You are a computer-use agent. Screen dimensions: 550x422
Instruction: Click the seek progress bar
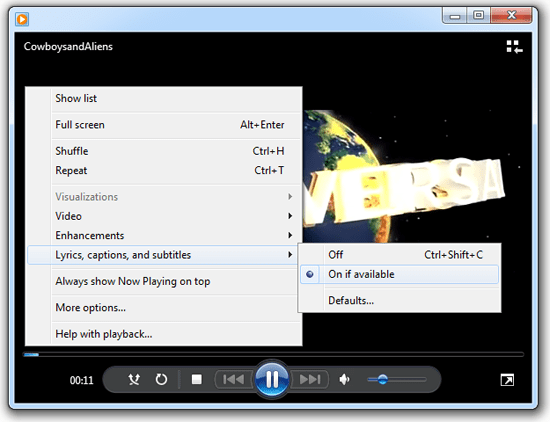coord(274,355)
